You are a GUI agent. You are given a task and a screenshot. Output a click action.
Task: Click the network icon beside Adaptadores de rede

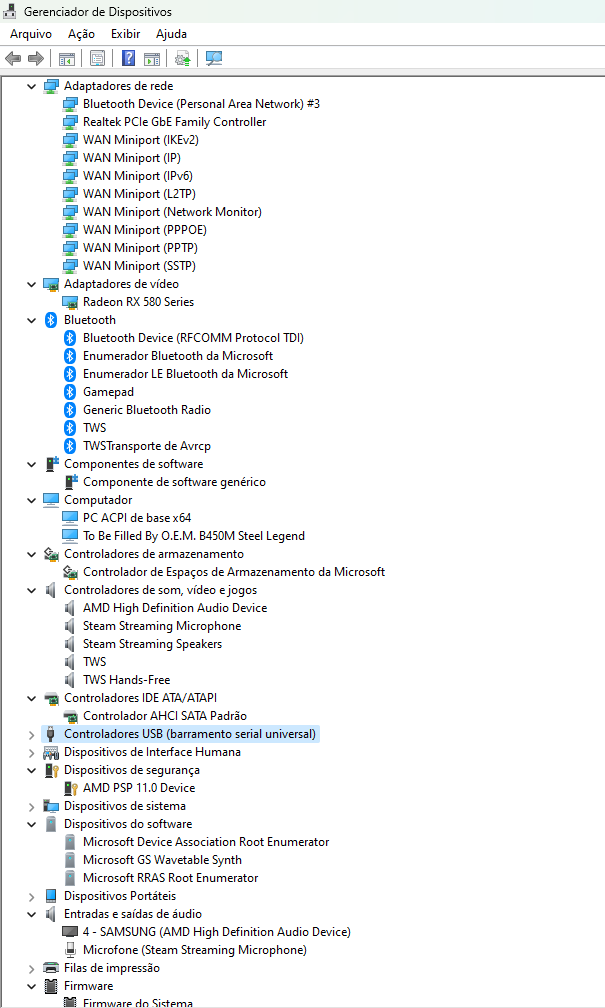pos(51,86)
